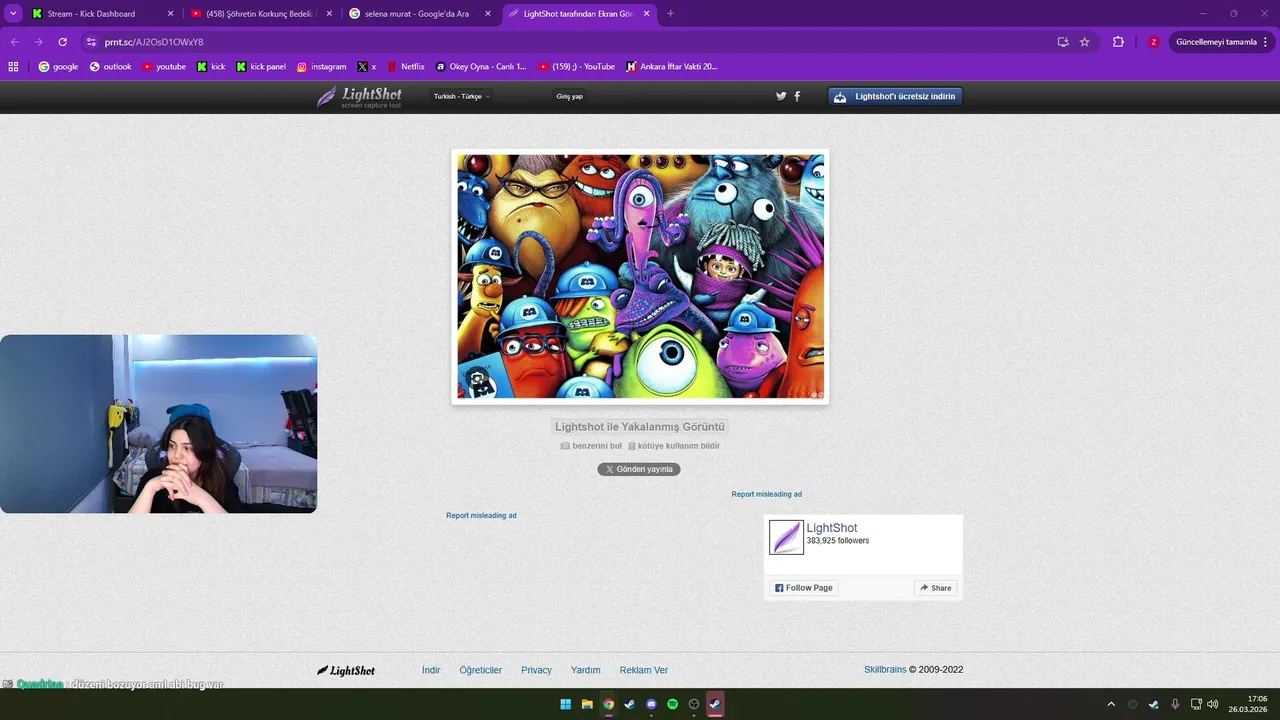
Task: Click the LightShot feather logo
Action: (359, 97)
